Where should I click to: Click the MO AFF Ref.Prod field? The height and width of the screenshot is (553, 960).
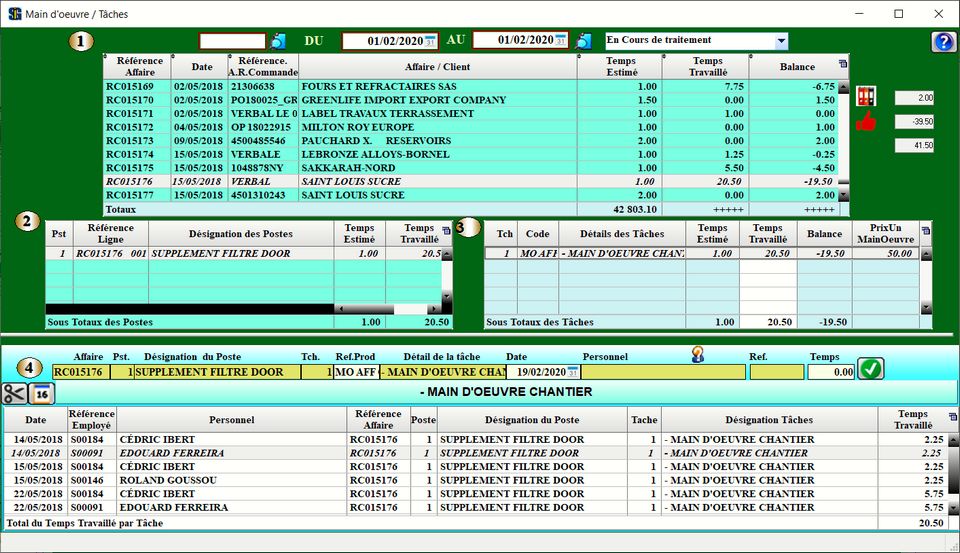(356, 372)
